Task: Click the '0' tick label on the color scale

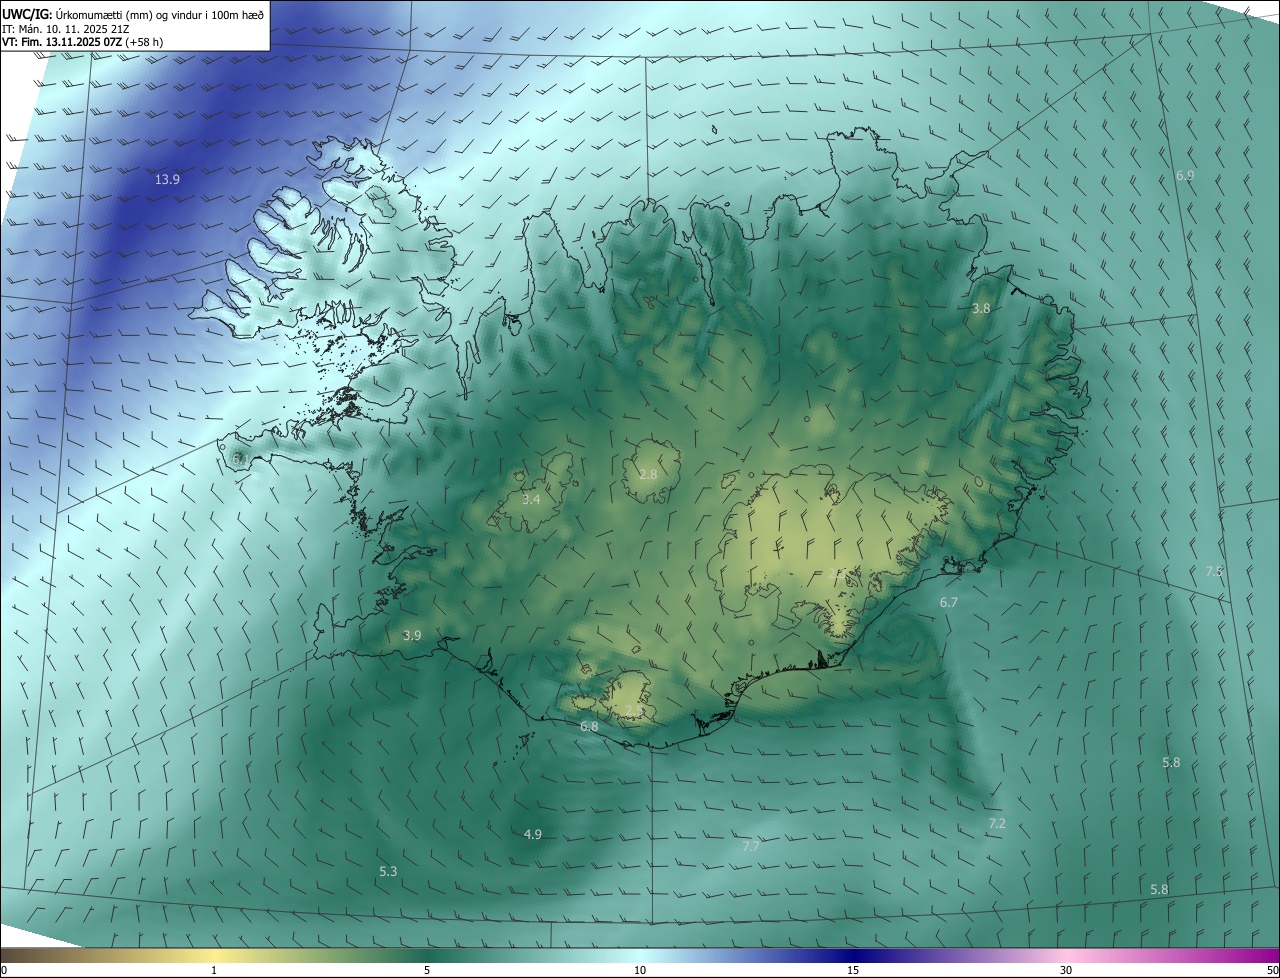Action: (4, 971)
